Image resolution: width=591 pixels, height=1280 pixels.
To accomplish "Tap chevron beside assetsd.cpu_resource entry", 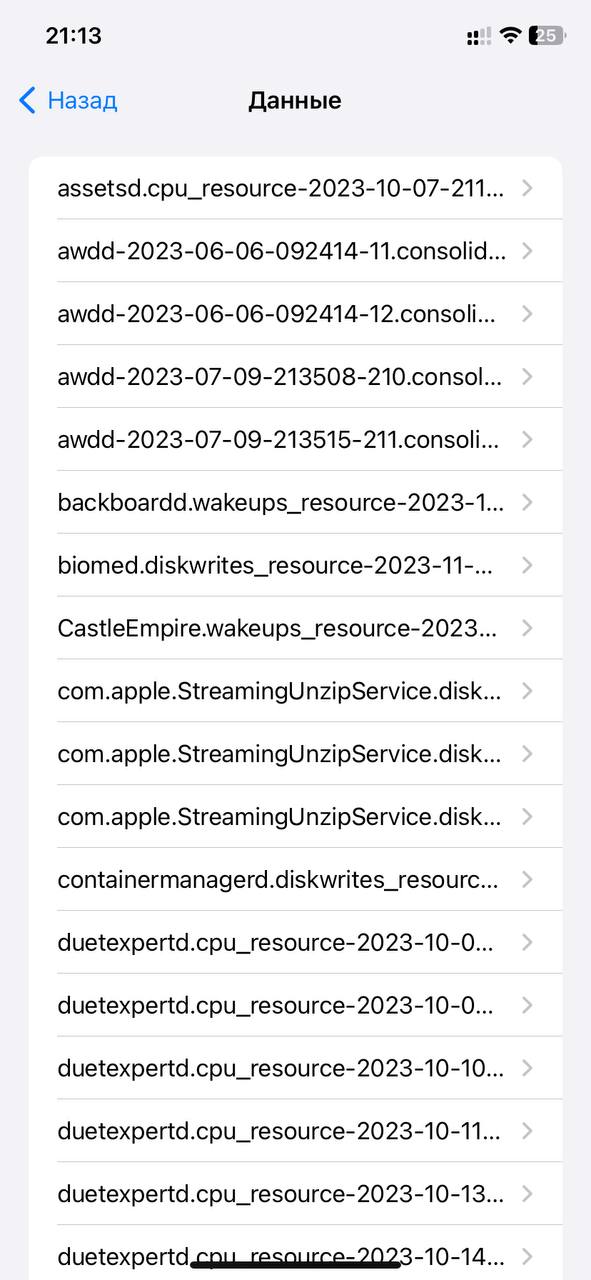I will click(527, 188).
